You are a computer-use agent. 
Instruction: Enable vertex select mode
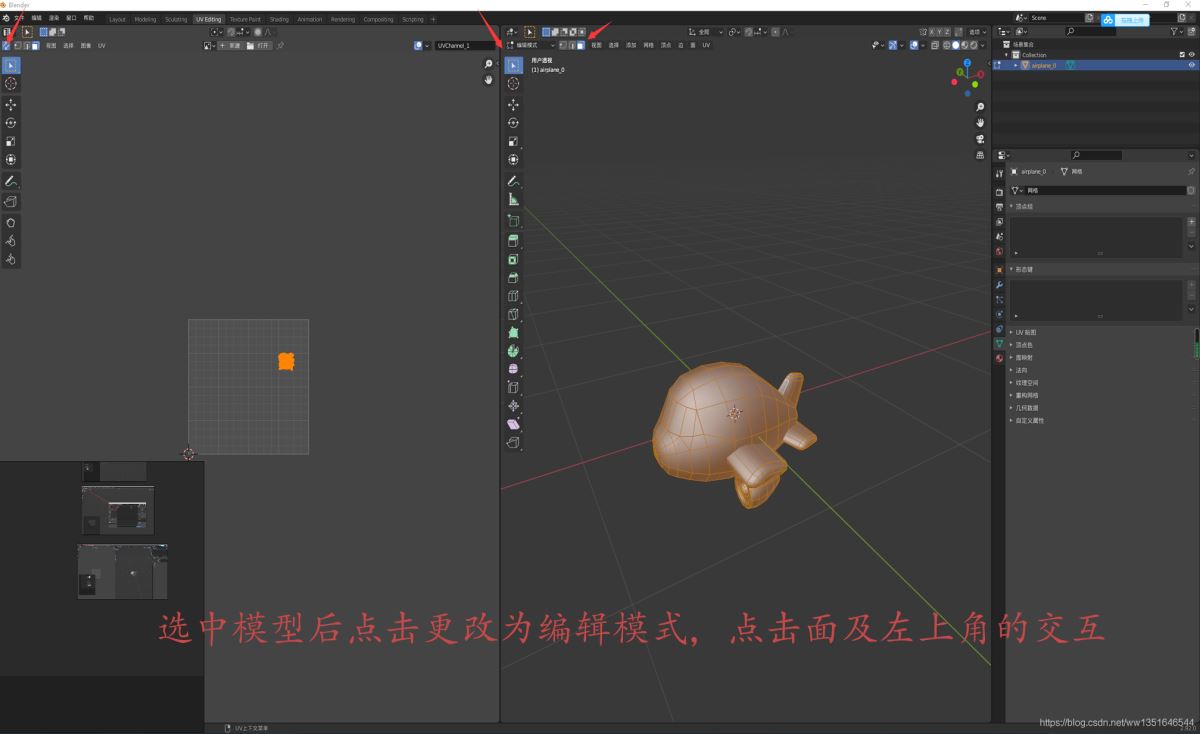[563, 44]
